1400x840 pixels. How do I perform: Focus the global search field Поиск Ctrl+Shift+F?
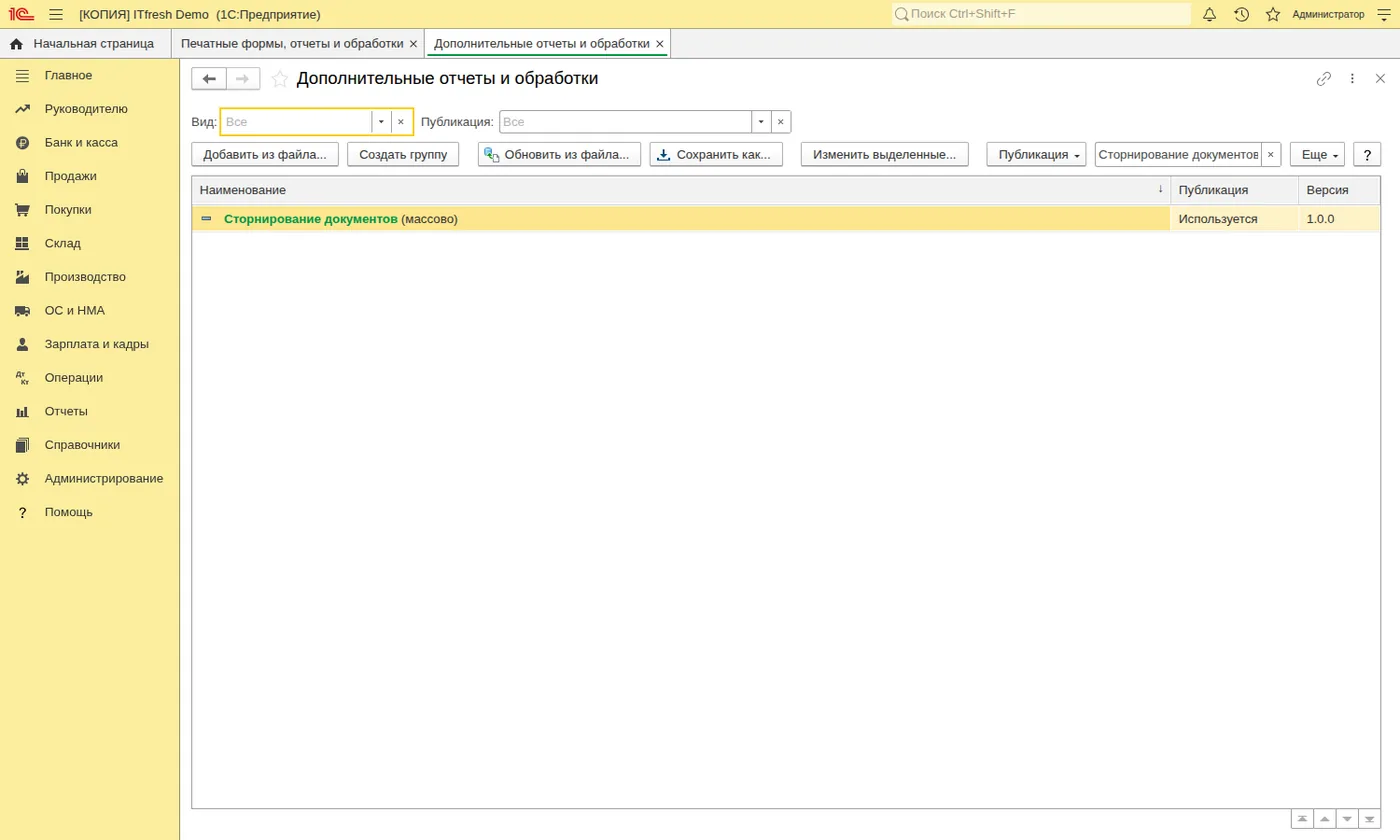coord(1041,14)
